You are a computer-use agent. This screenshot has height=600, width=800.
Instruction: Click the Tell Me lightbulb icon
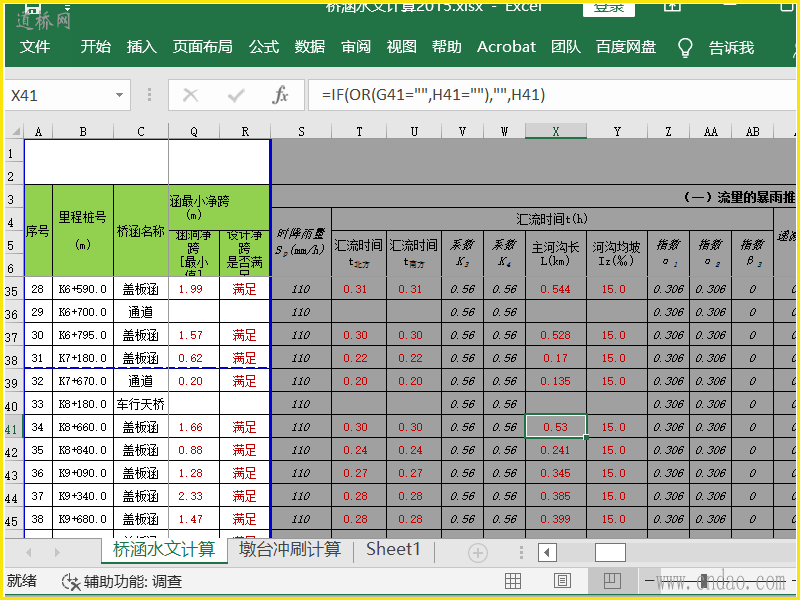click(685, 47)
